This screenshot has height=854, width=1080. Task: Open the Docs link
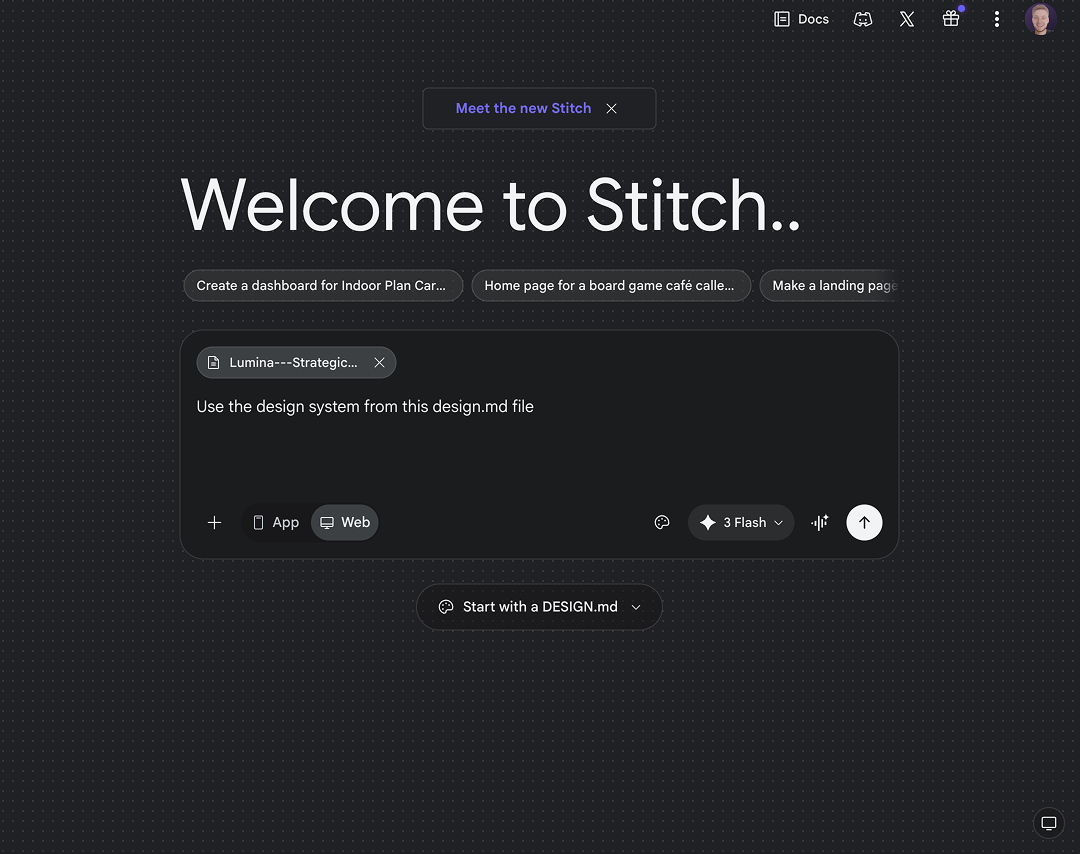click(x=801, y=19)
